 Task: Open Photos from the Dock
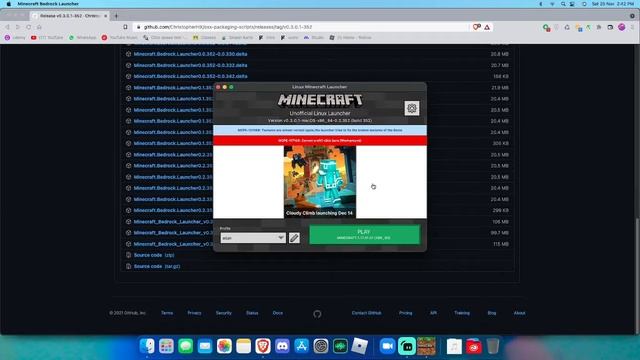[224, 346]
